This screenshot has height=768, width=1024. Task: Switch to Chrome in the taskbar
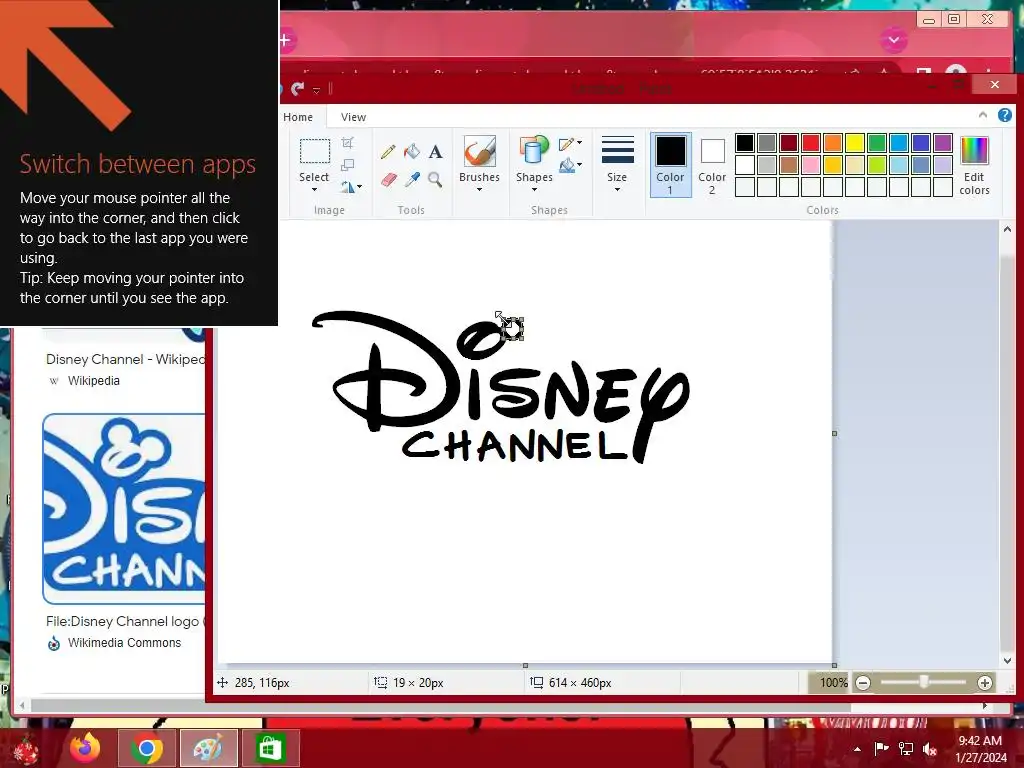[x=146, y=748]
